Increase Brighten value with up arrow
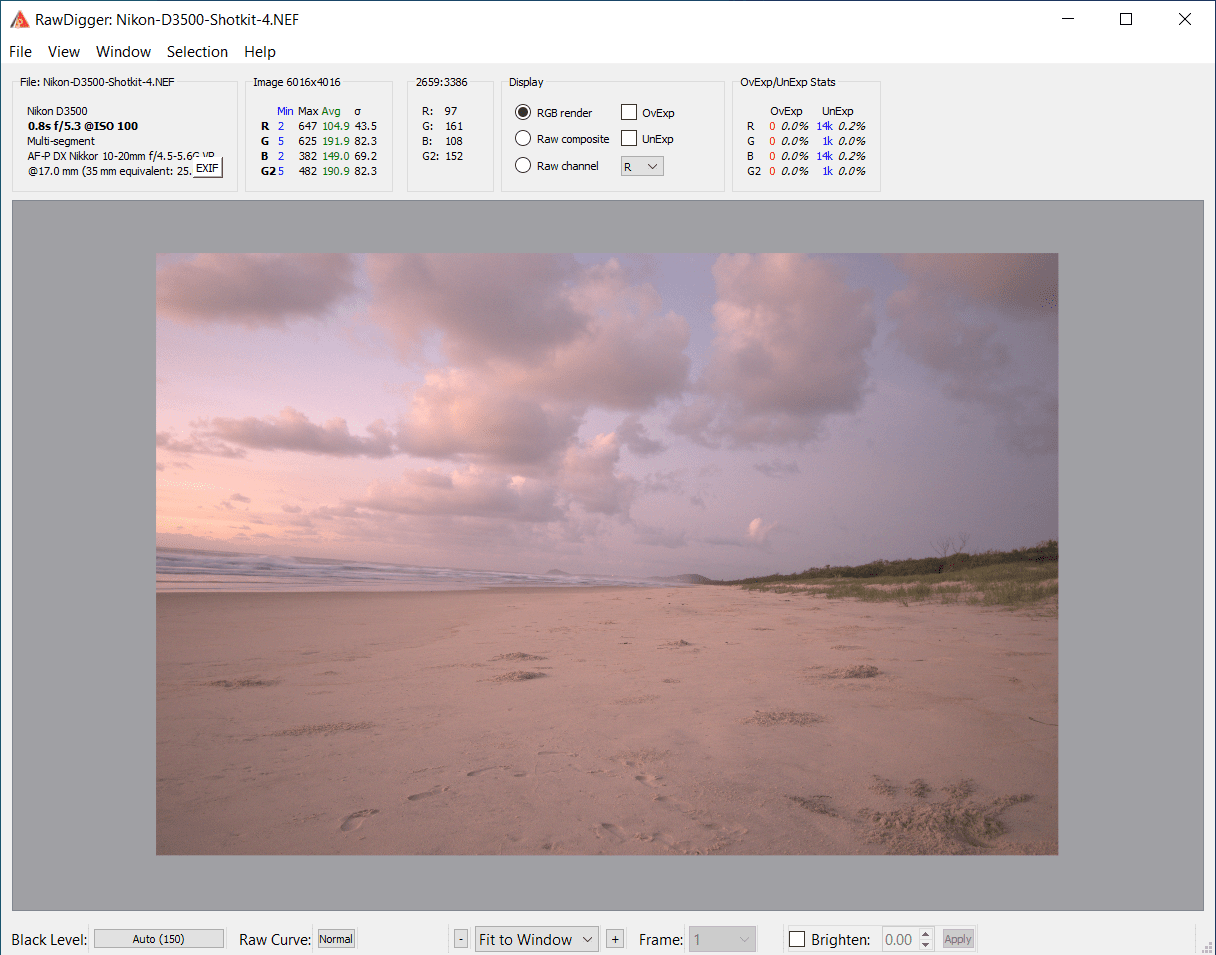1216x955 pixels. click(926, 934)
